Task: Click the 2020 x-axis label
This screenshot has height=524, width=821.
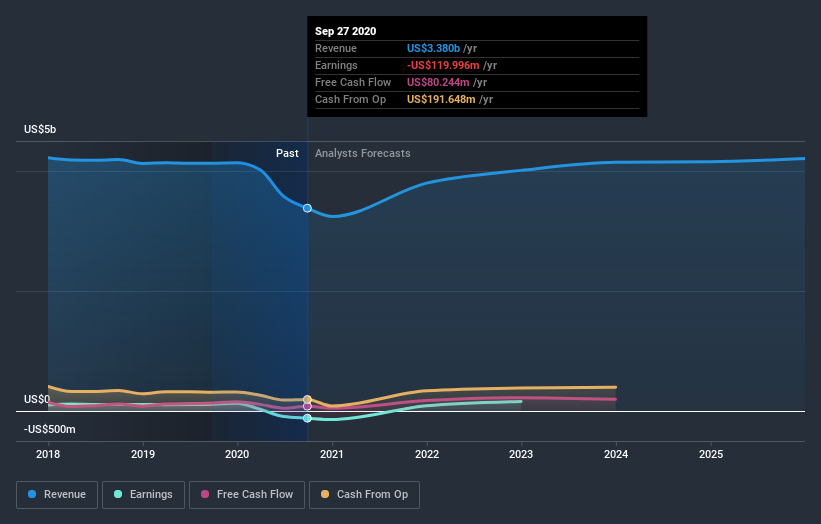Action: [237, 454]
